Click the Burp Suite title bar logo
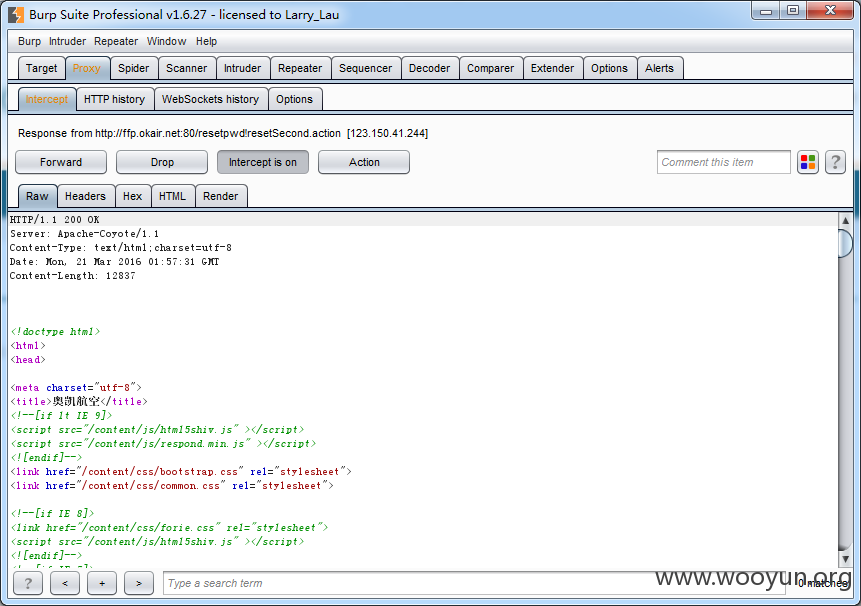Image resolution: width=861 pixels, height=606 pixels. coord(16,15)
